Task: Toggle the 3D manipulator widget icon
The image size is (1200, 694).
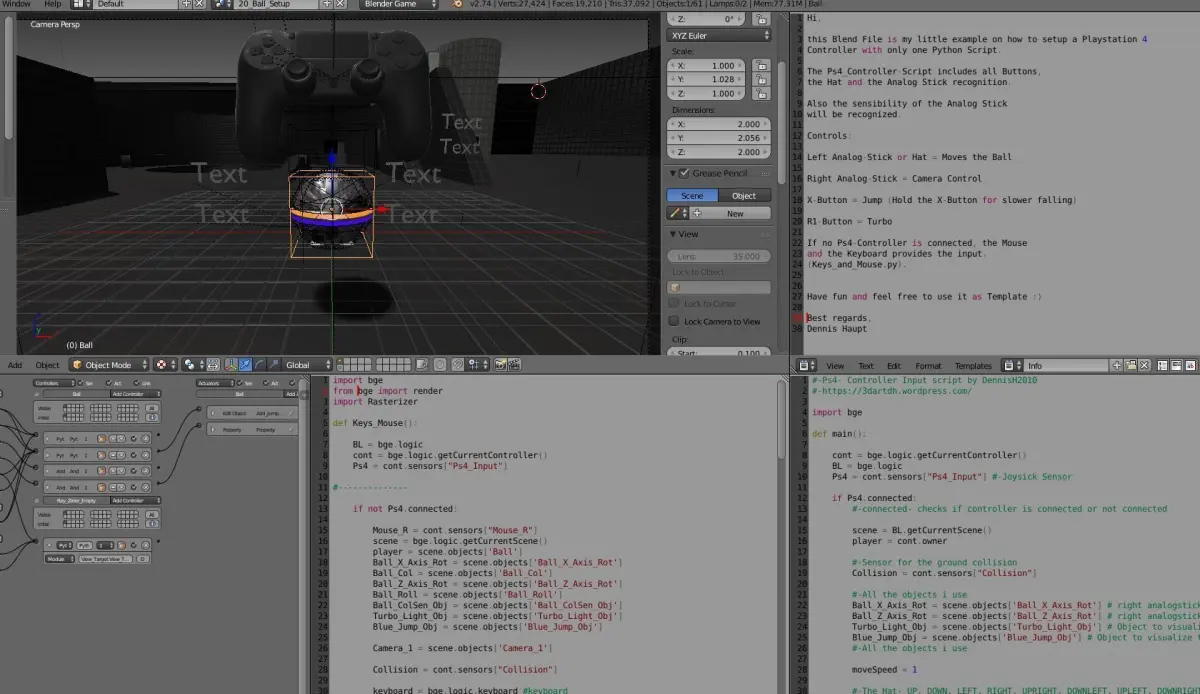Action: pos(232,365)
